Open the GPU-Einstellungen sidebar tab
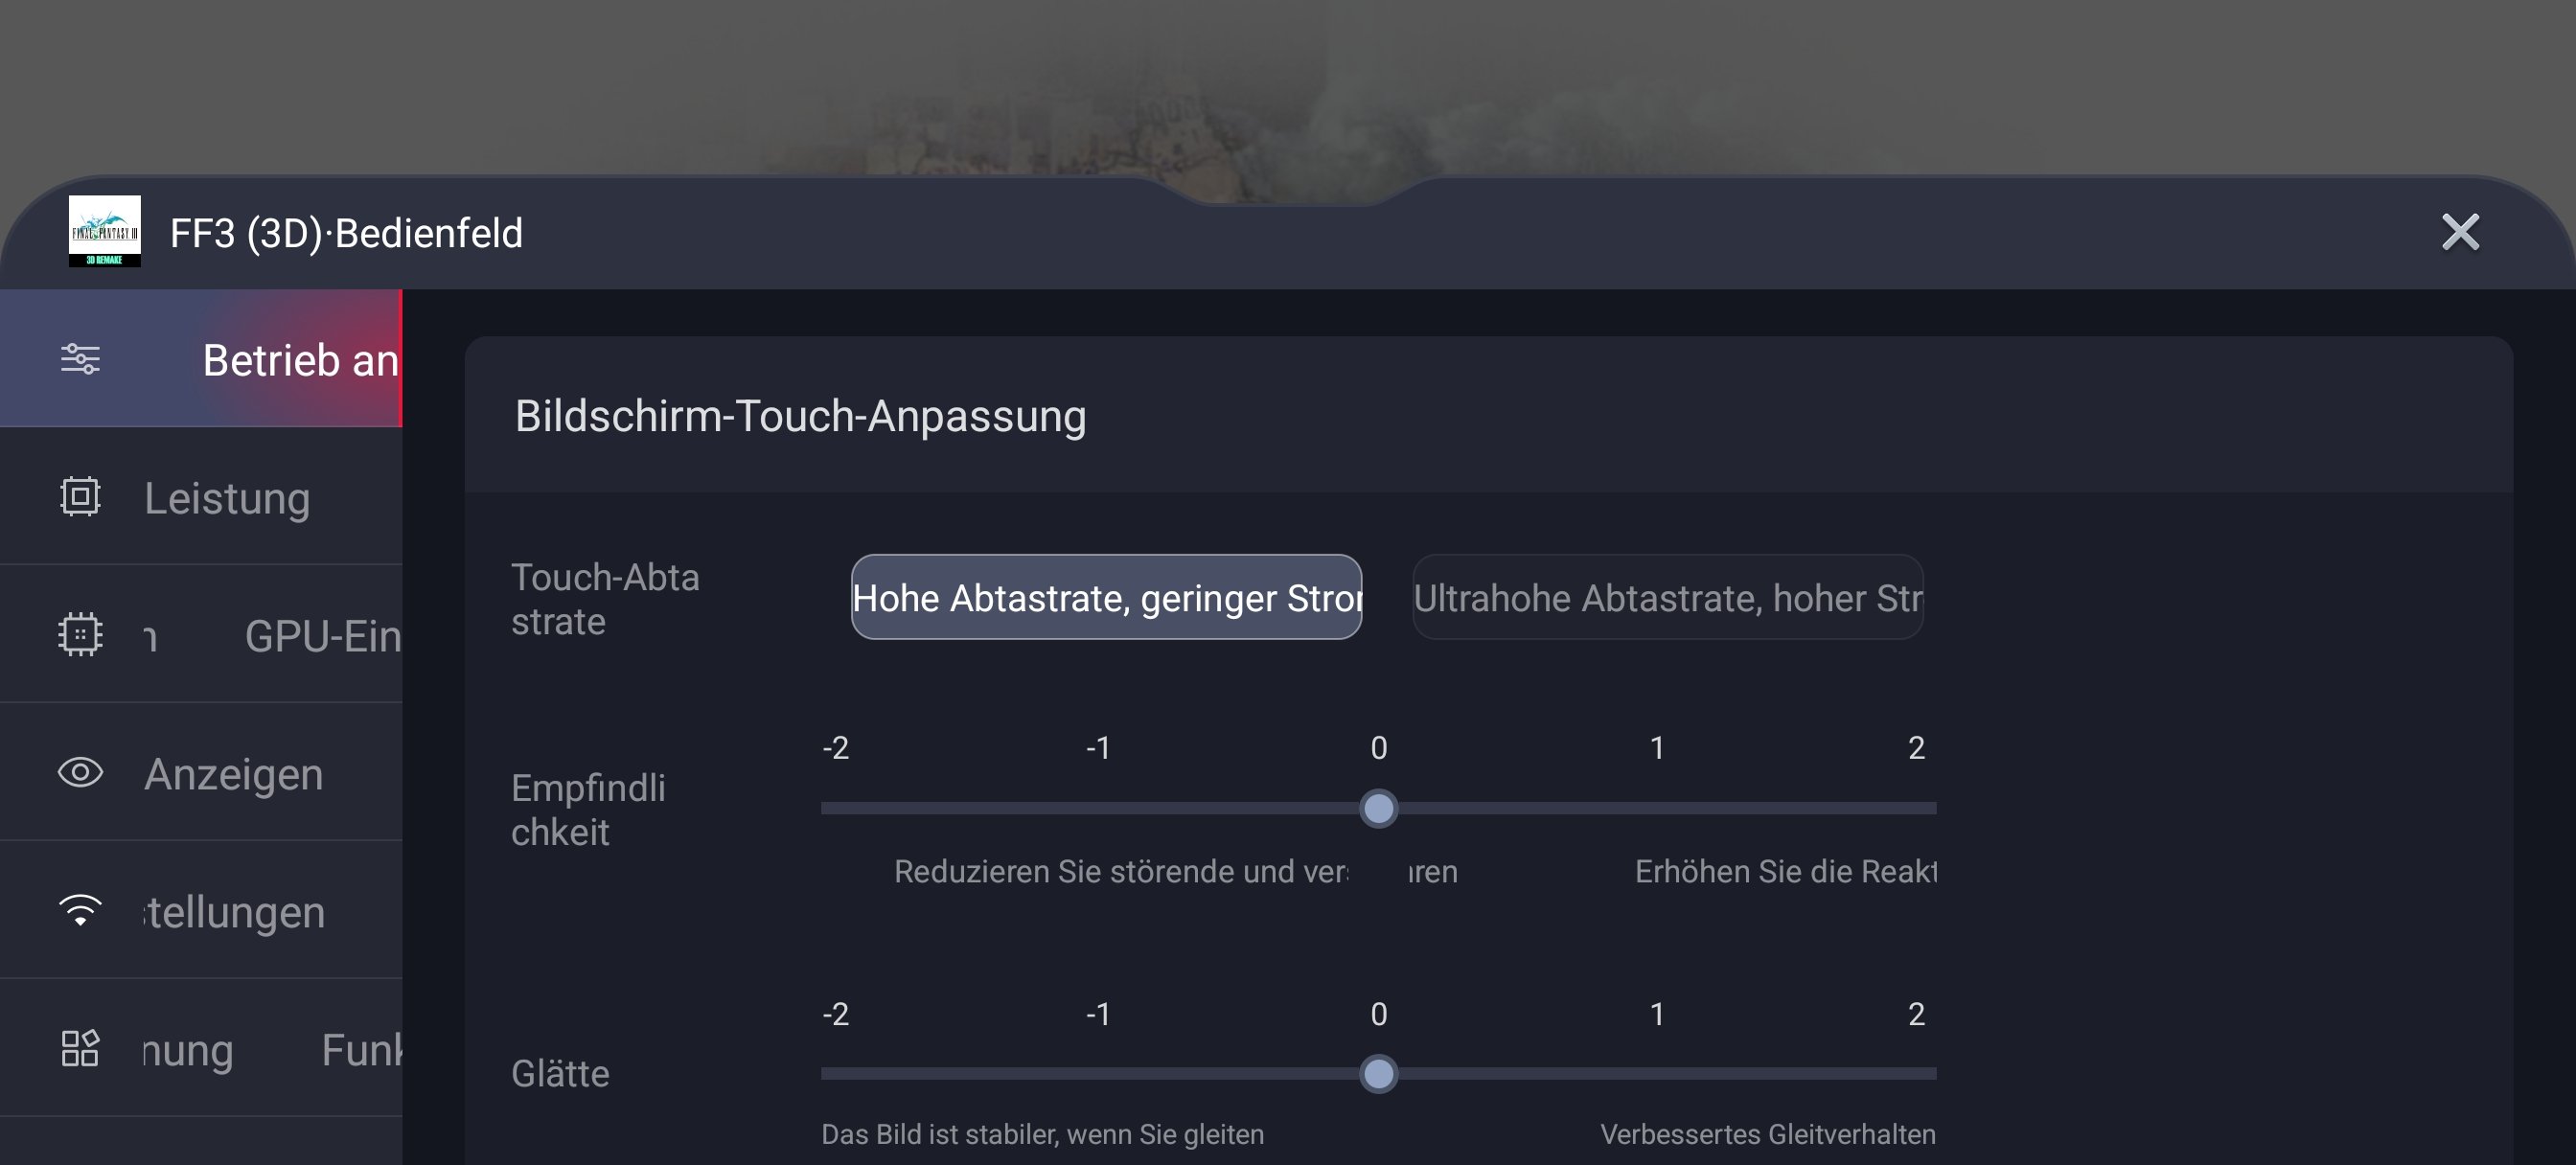The width and height of the screenshot is (2576, 1165). (320, 636)
